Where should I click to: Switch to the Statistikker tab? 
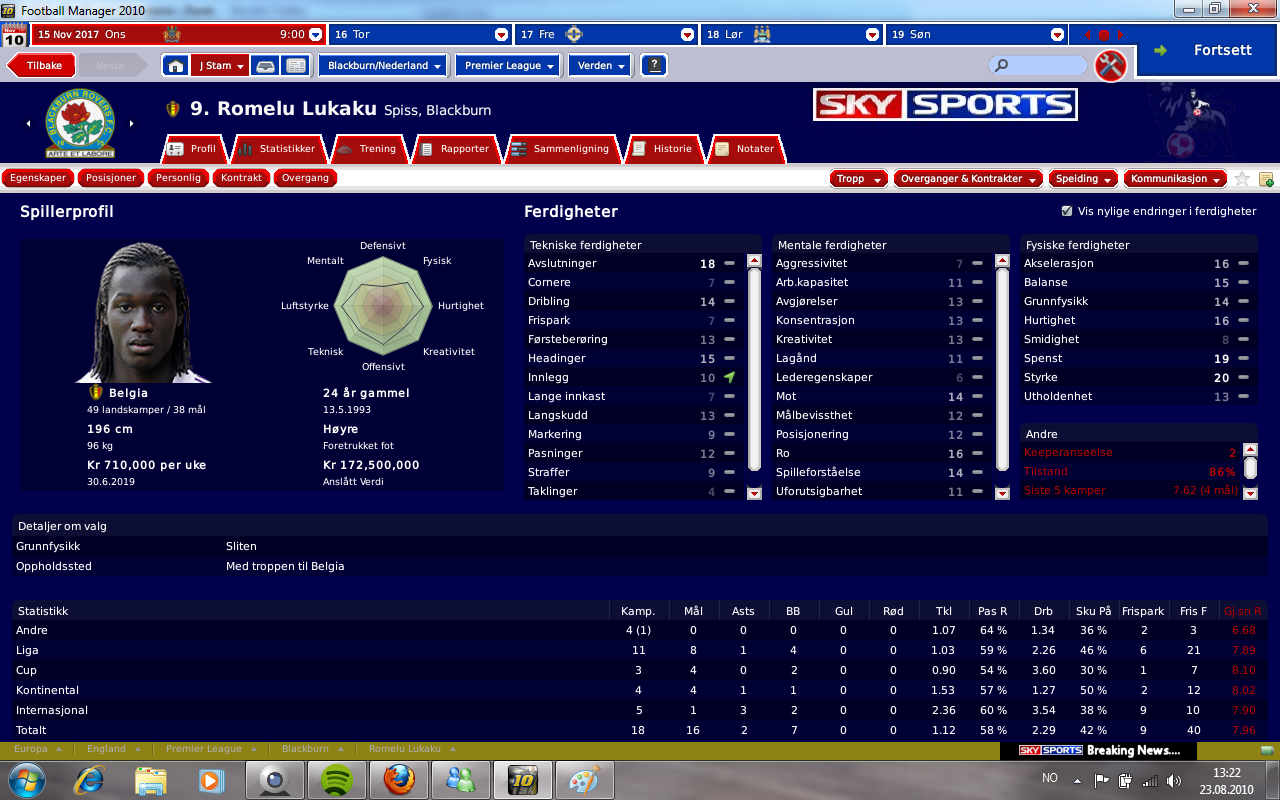pyautogui.click(x=279, y=149)
